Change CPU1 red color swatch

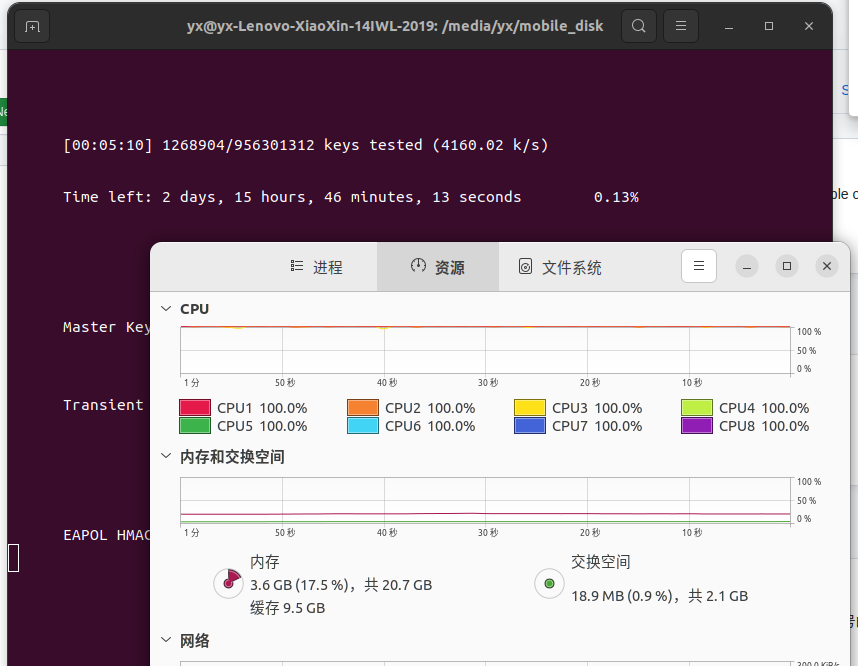pyautogui.click(x=195, y=408)
